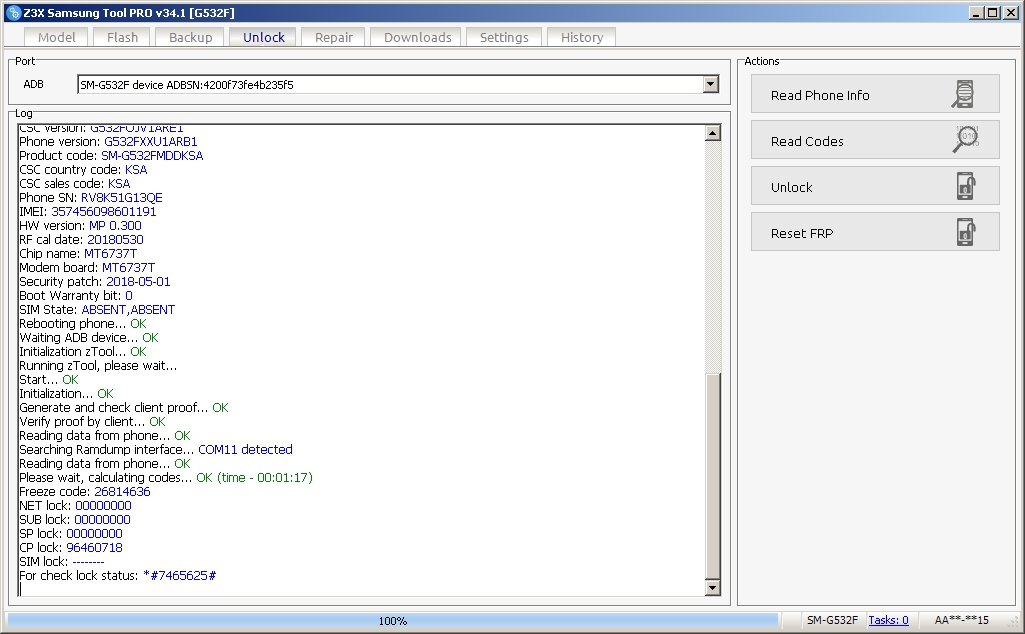This screenshot has width=1025, height=634.
Task: Click the 100% progress bar
Action: pyautogui.click(x=392, y=620)
